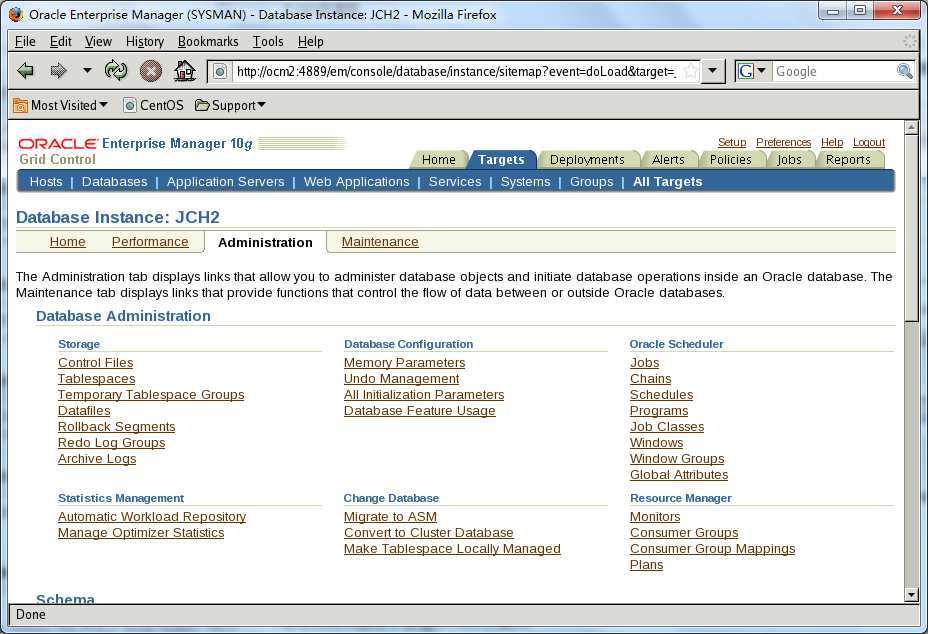Image resolution: width=928 pixels, height=634 pixels.
Task: Click the browser Forward arrow
Action: (58, 71)
